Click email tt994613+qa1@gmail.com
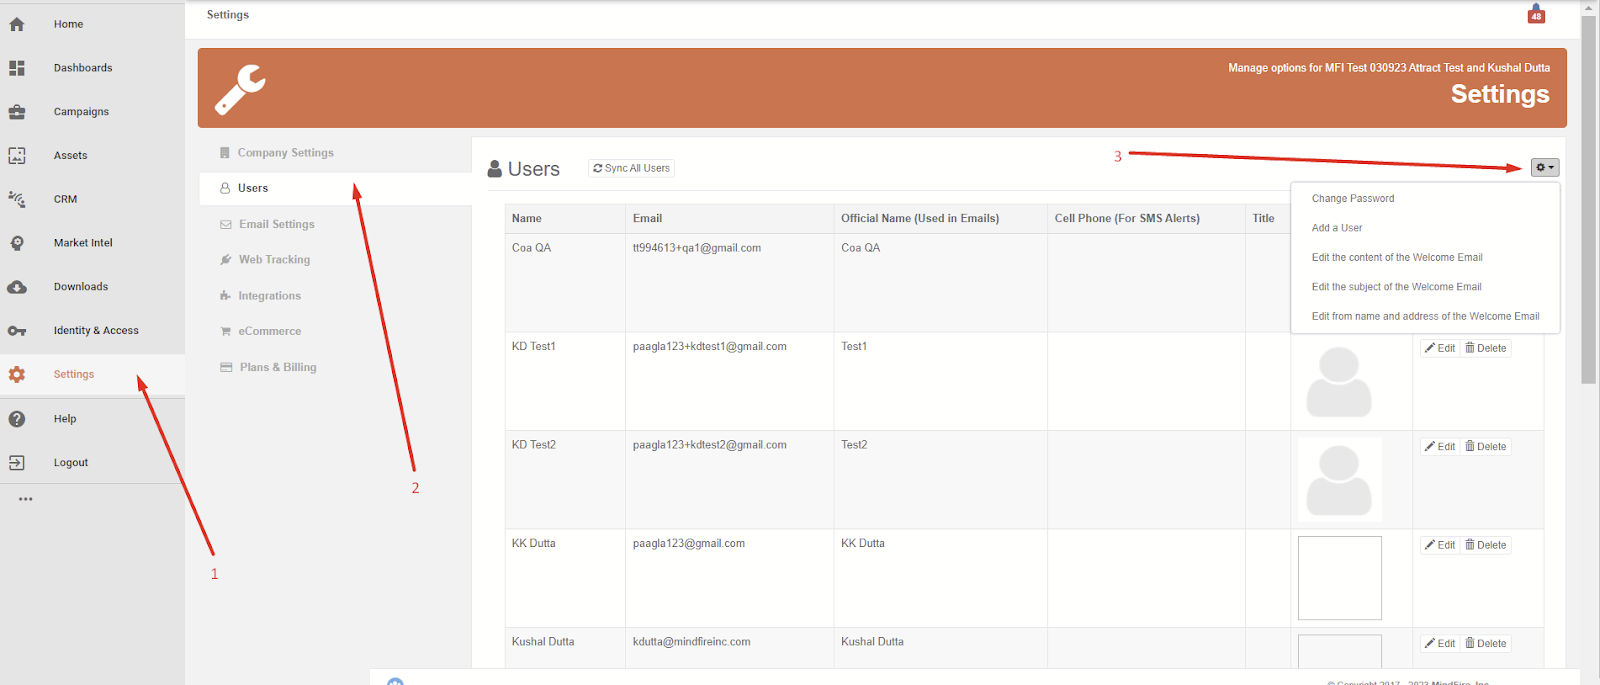 [697, 248]
